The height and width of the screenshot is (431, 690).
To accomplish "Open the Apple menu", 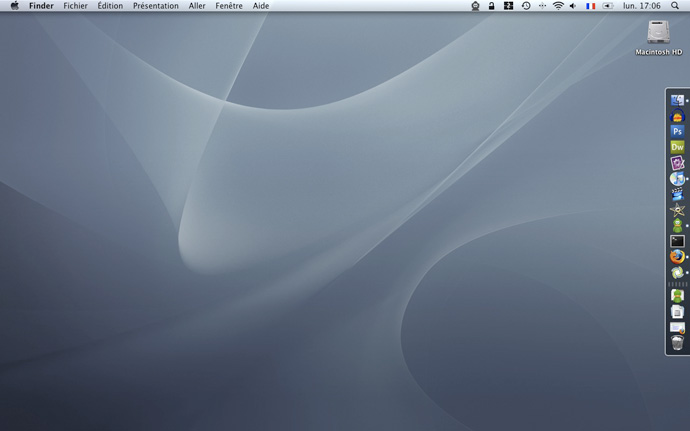I will coord(14,6).
